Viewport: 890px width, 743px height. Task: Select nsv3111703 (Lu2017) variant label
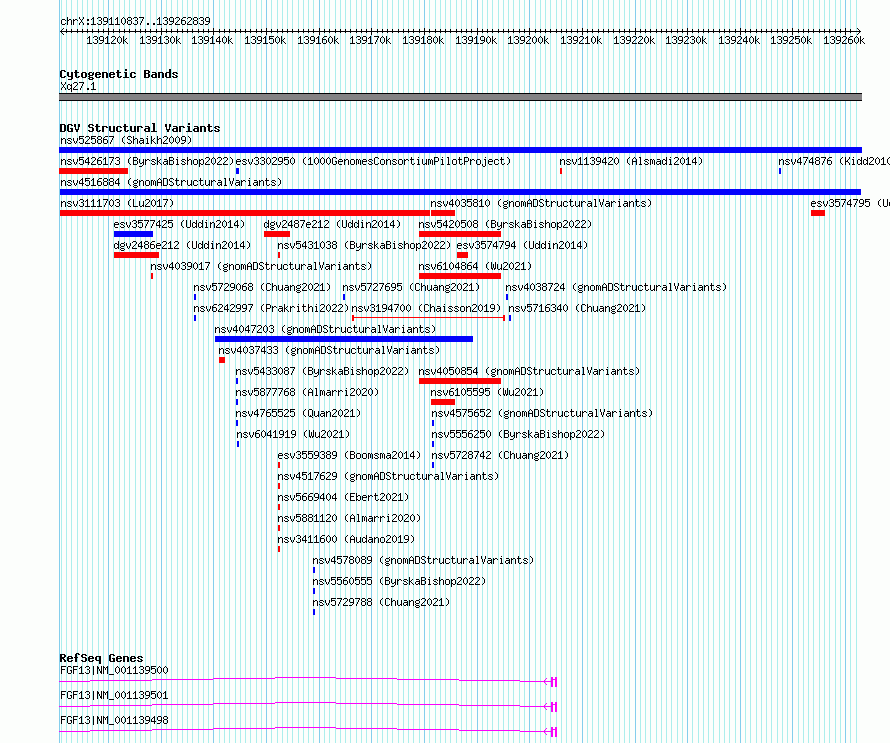117,203
